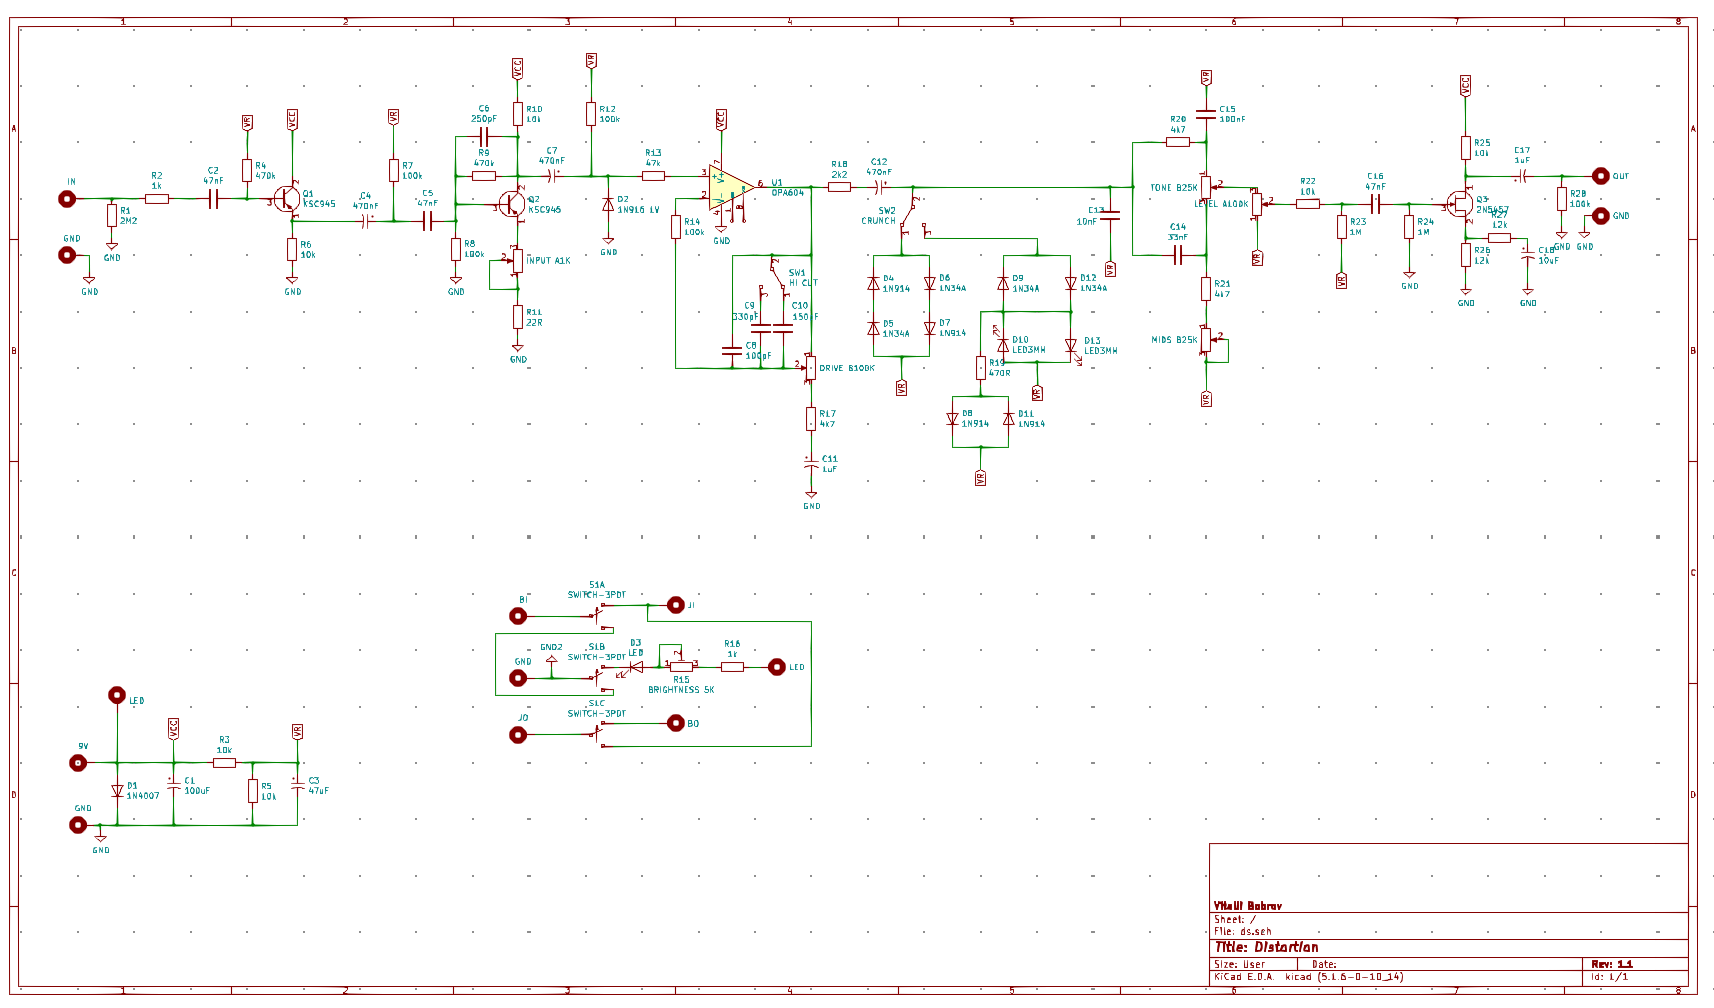This screenshot has width=1714, height=1008.
Task: Select the INPUT A1K potentiometer symbol
Action: tap(516, 262)
